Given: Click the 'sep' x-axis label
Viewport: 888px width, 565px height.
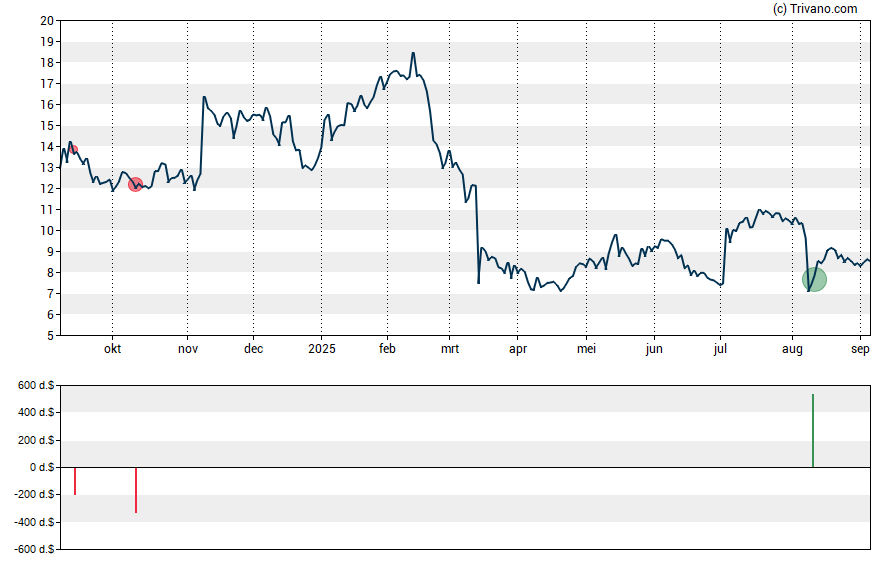Looking at the screenshot, I should pos(860,349).
